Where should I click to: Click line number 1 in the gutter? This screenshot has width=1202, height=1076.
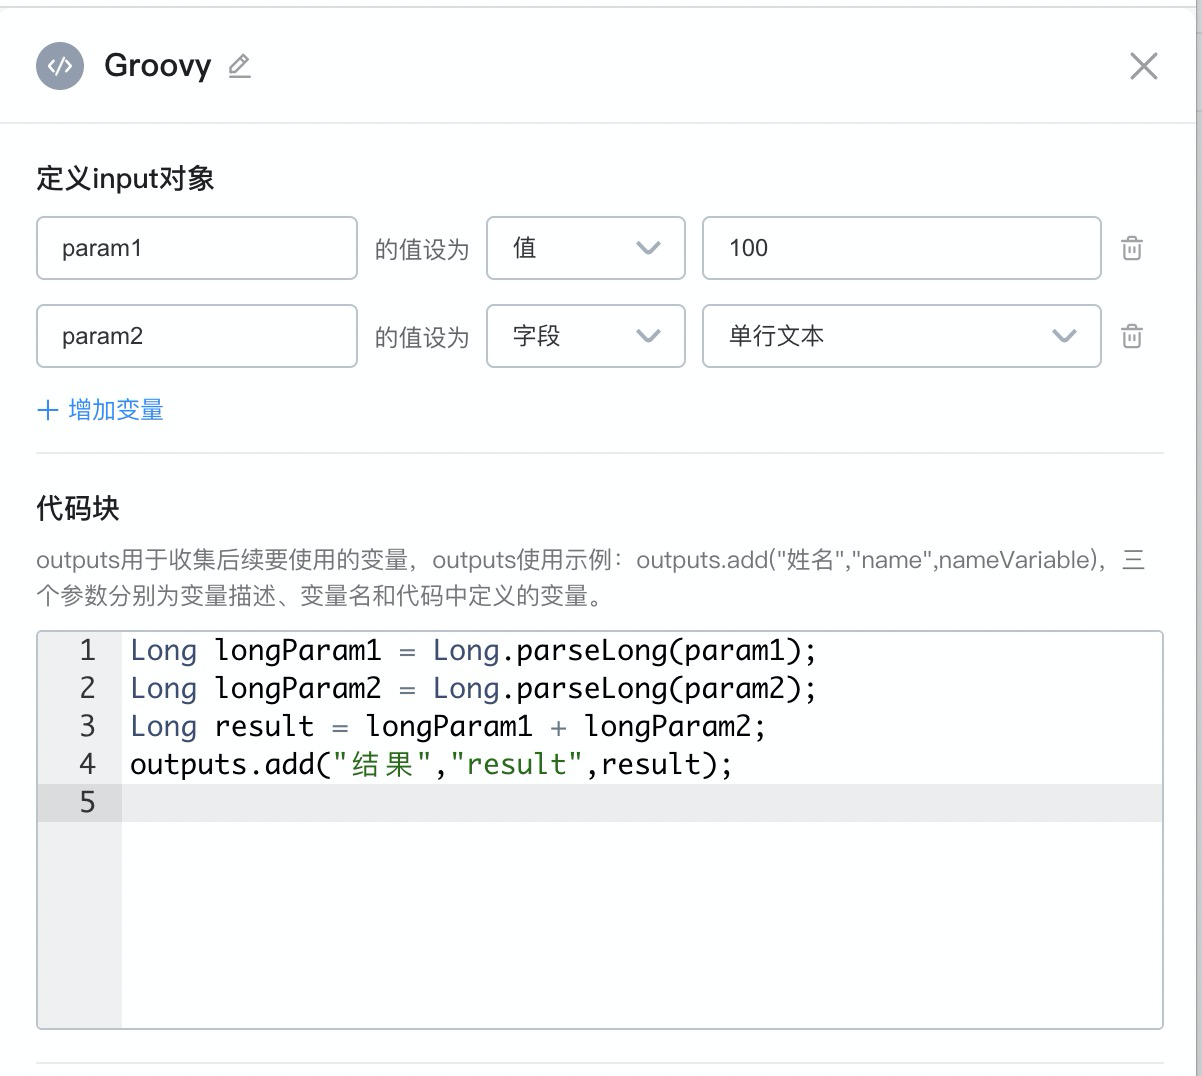(x=87, y=651)
